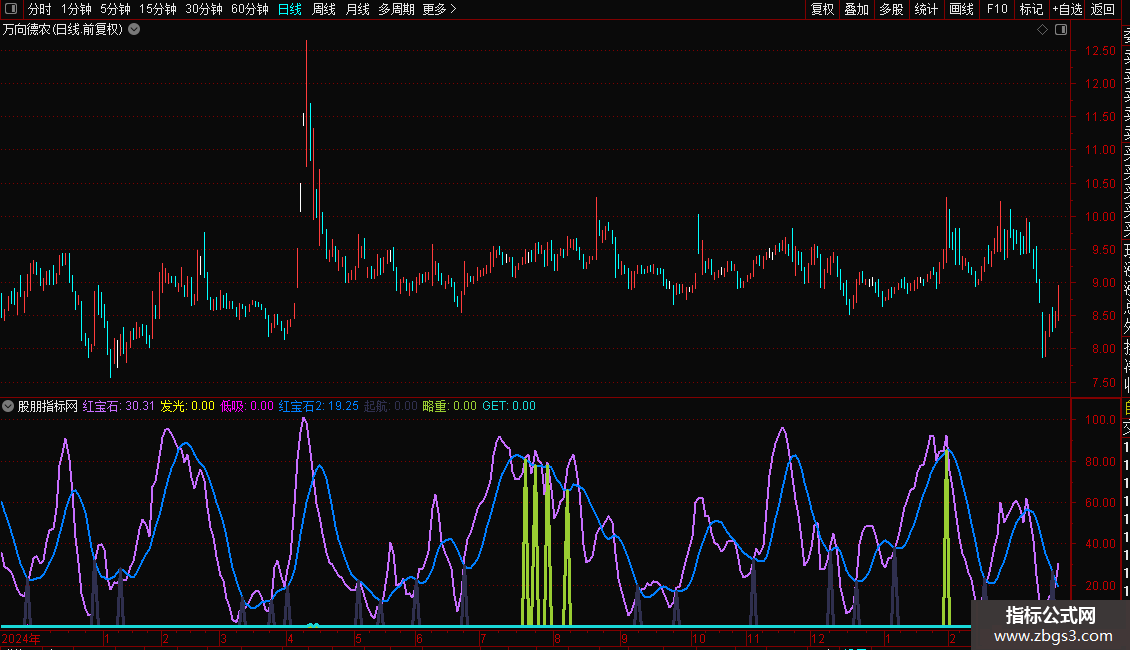Switch to 30分钟 period

204,9
